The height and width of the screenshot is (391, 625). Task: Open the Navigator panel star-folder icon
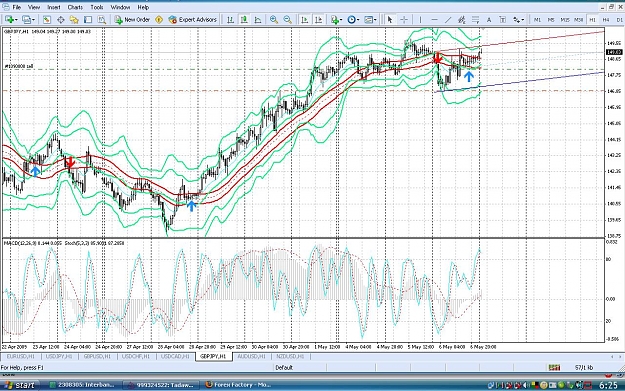(74, 20)
